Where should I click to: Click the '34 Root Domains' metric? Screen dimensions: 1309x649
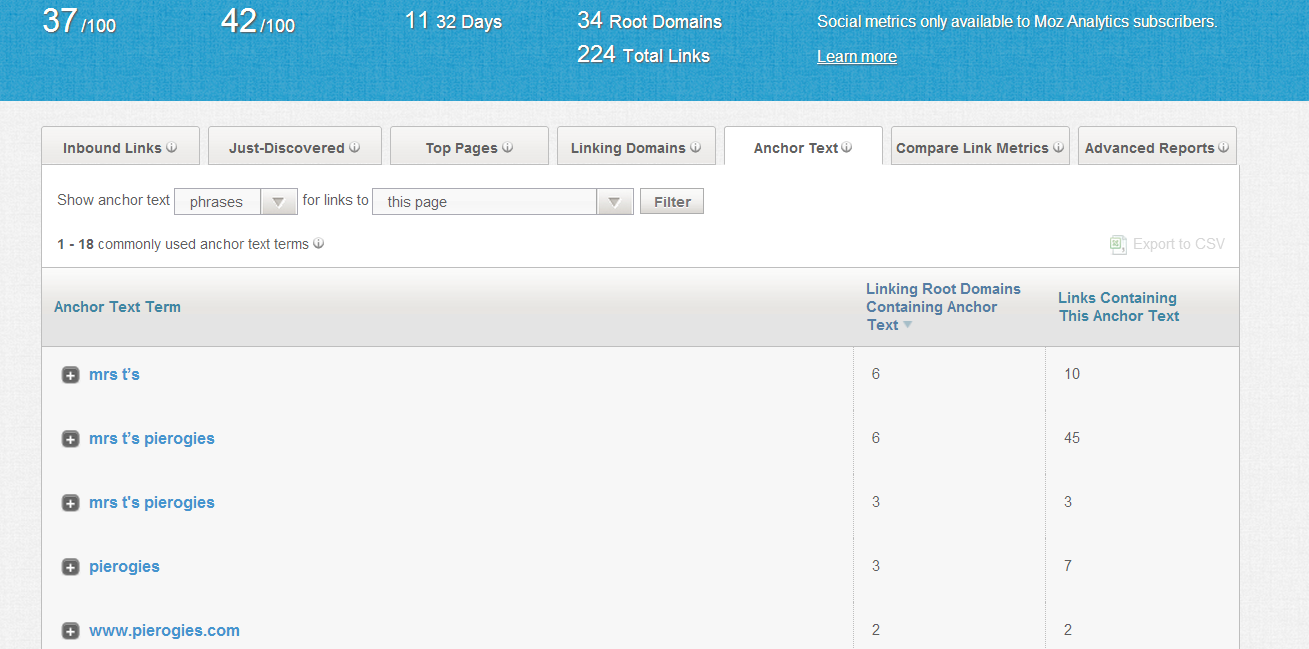tap(649, 21)
